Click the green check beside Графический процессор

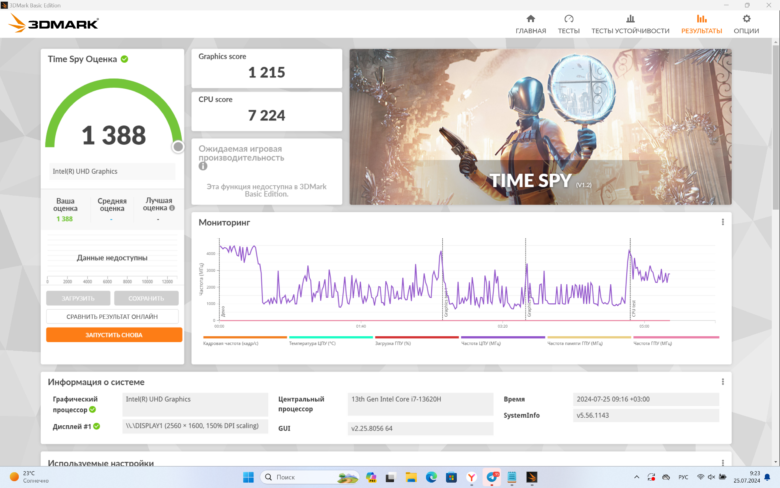click(x=93, y=410)
